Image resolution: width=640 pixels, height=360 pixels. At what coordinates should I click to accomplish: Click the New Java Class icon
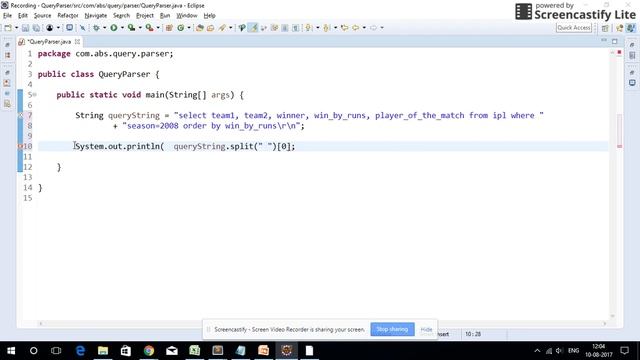click(180, 28)
